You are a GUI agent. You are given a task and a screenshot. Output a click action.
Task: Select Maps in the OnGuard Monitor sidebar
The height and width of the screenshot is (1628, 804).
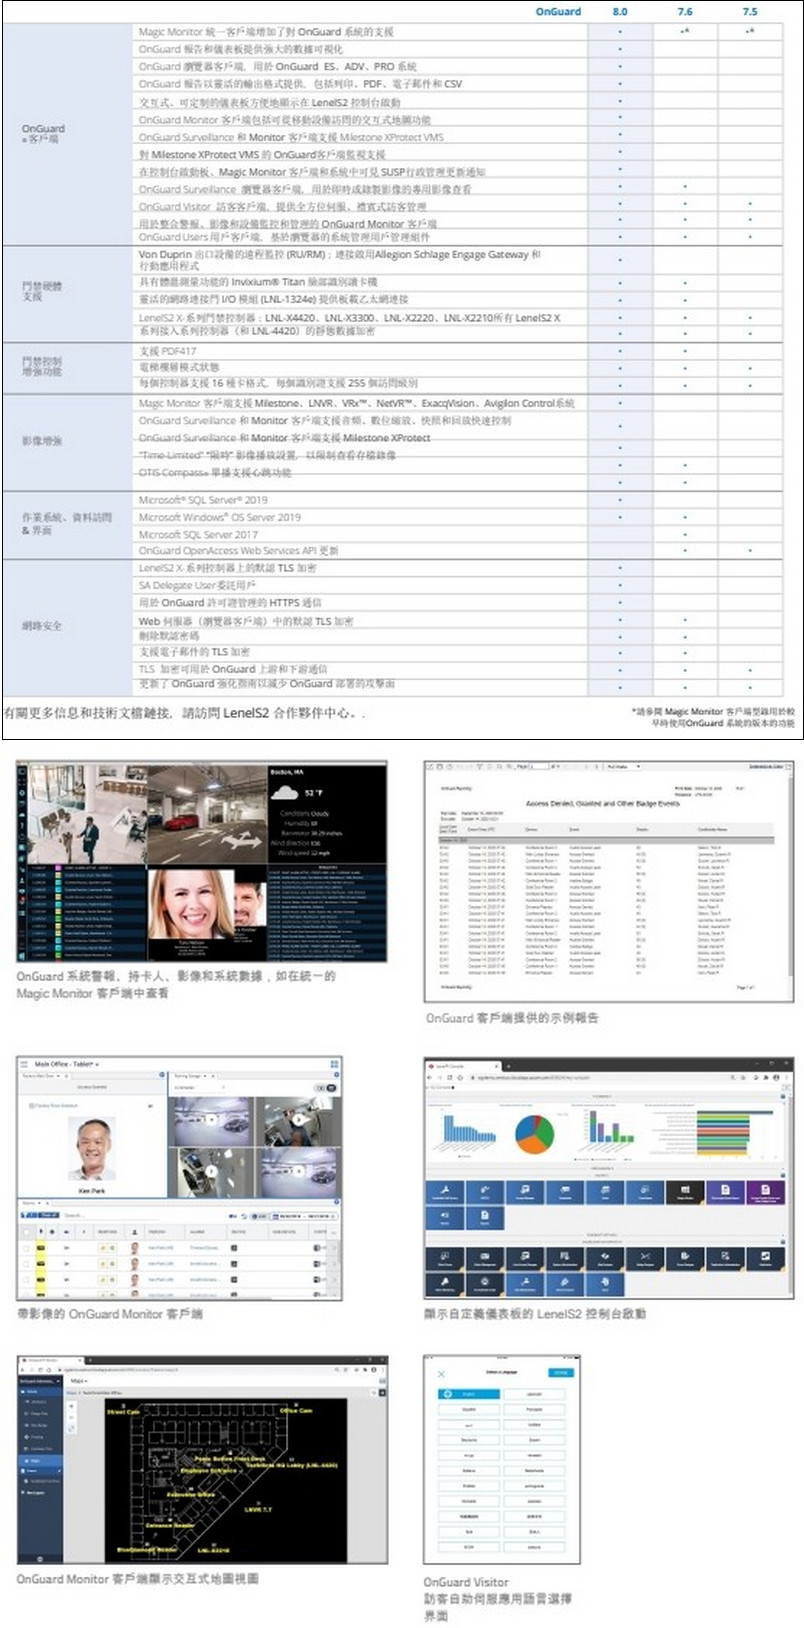[x=37, y=1460]
